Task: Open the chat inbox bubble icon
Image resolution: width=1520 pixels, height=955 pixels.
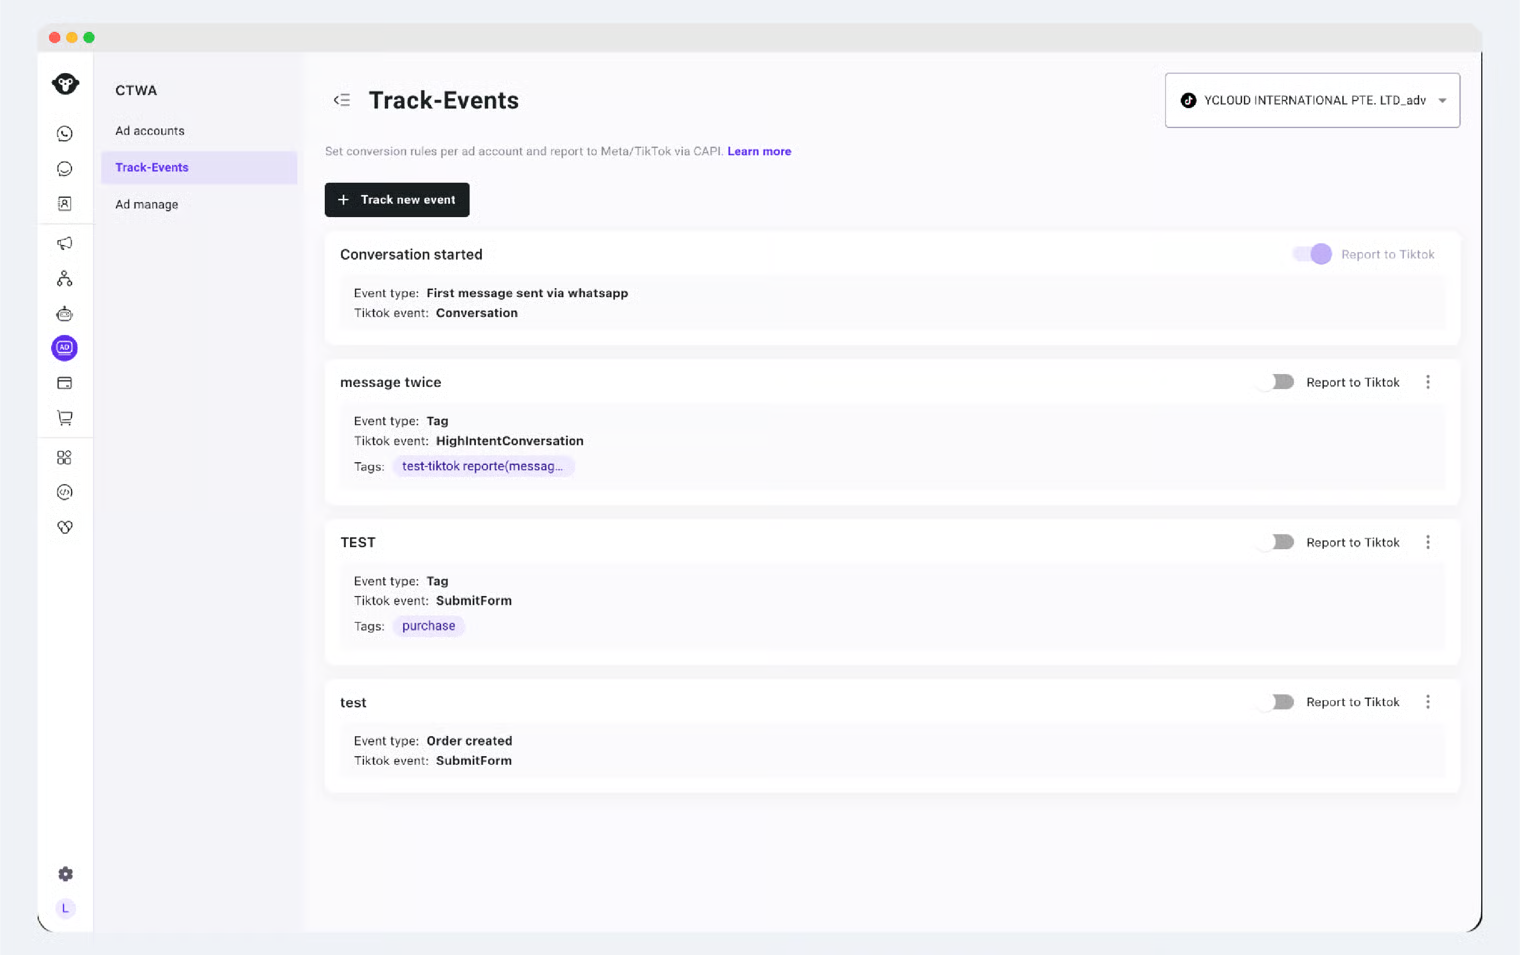Action: click(x=65, y=169)
